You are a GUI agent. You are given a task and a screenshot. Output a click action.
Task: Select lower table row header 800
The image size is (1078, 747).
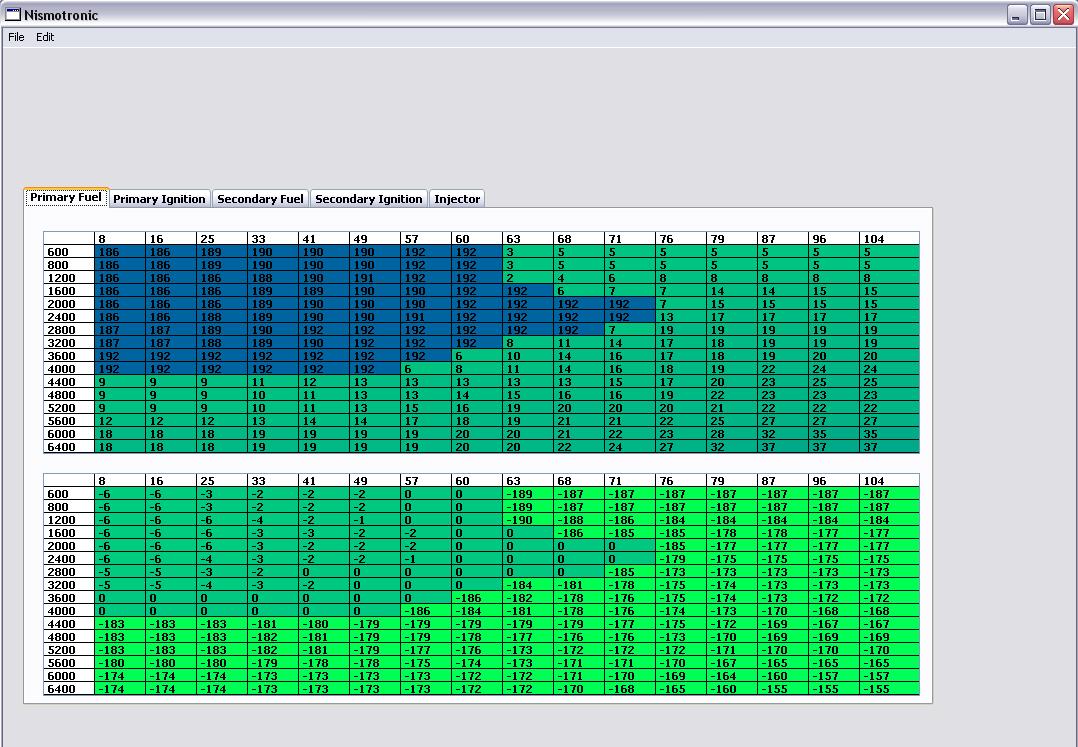[69, 507]
